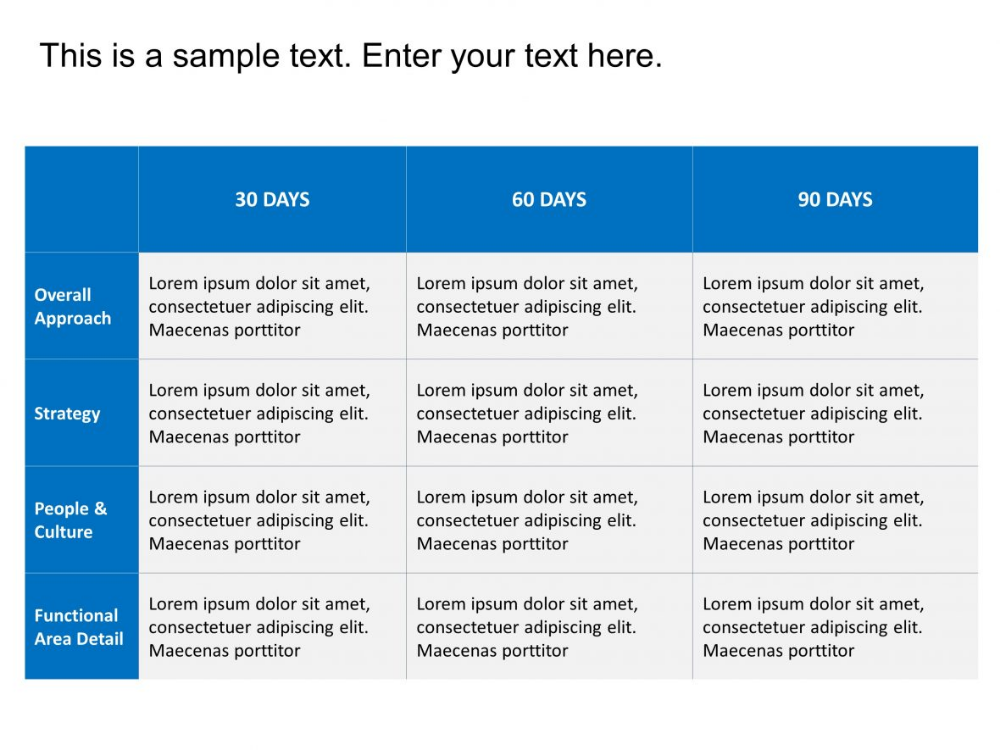This screenshot has height=750, width=1000.
Task: Click Strategy cell text under 60 DAYS
Action: [527, 414]
